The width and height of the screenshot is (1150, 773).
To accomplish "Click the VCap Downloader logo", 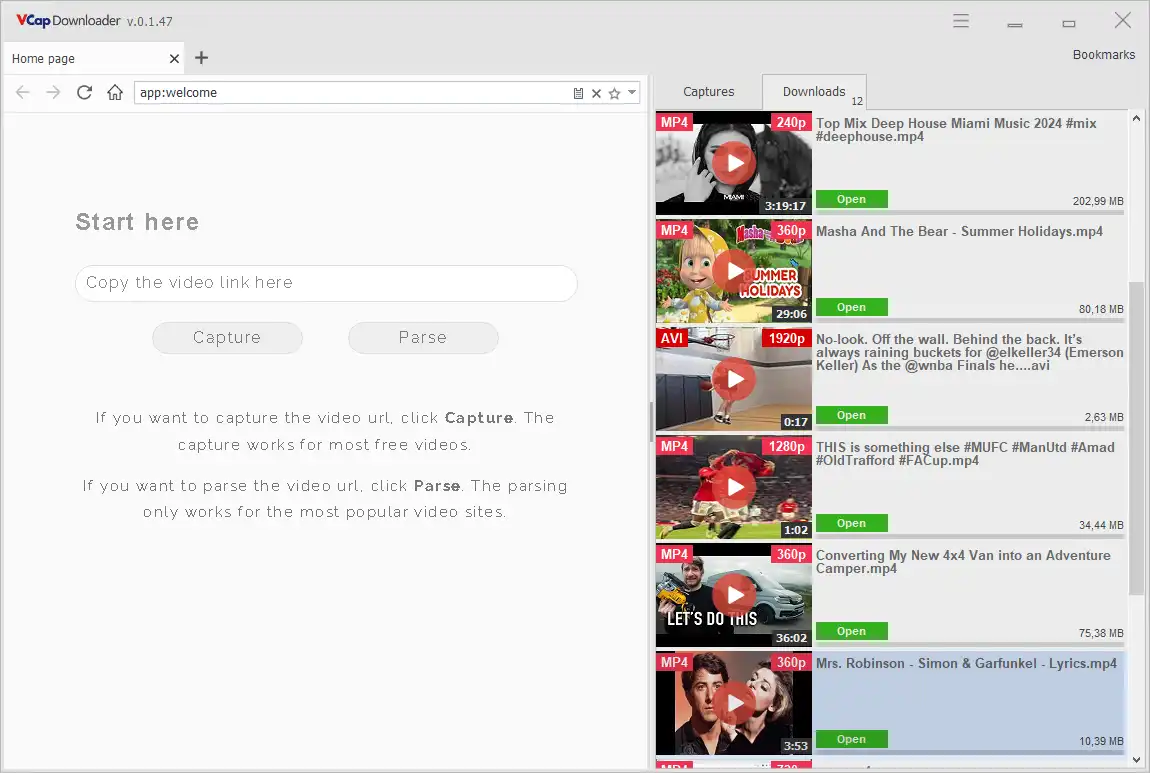I will [x=68, y=21].
